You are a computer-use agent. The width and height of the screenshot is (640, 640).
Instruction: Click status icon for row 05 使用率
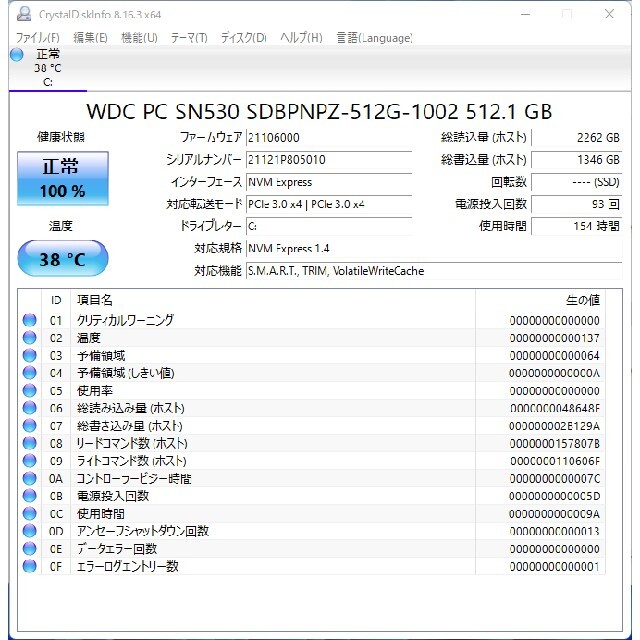point(29,390)
